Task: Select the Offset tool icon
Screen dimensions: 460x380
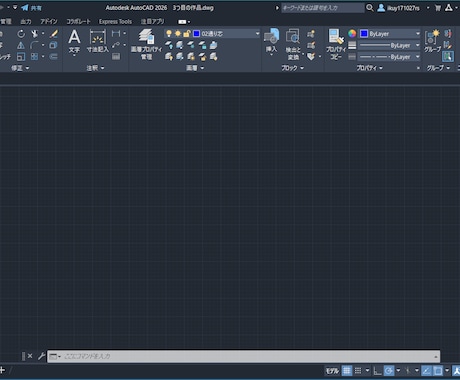Action: point(53,57)
